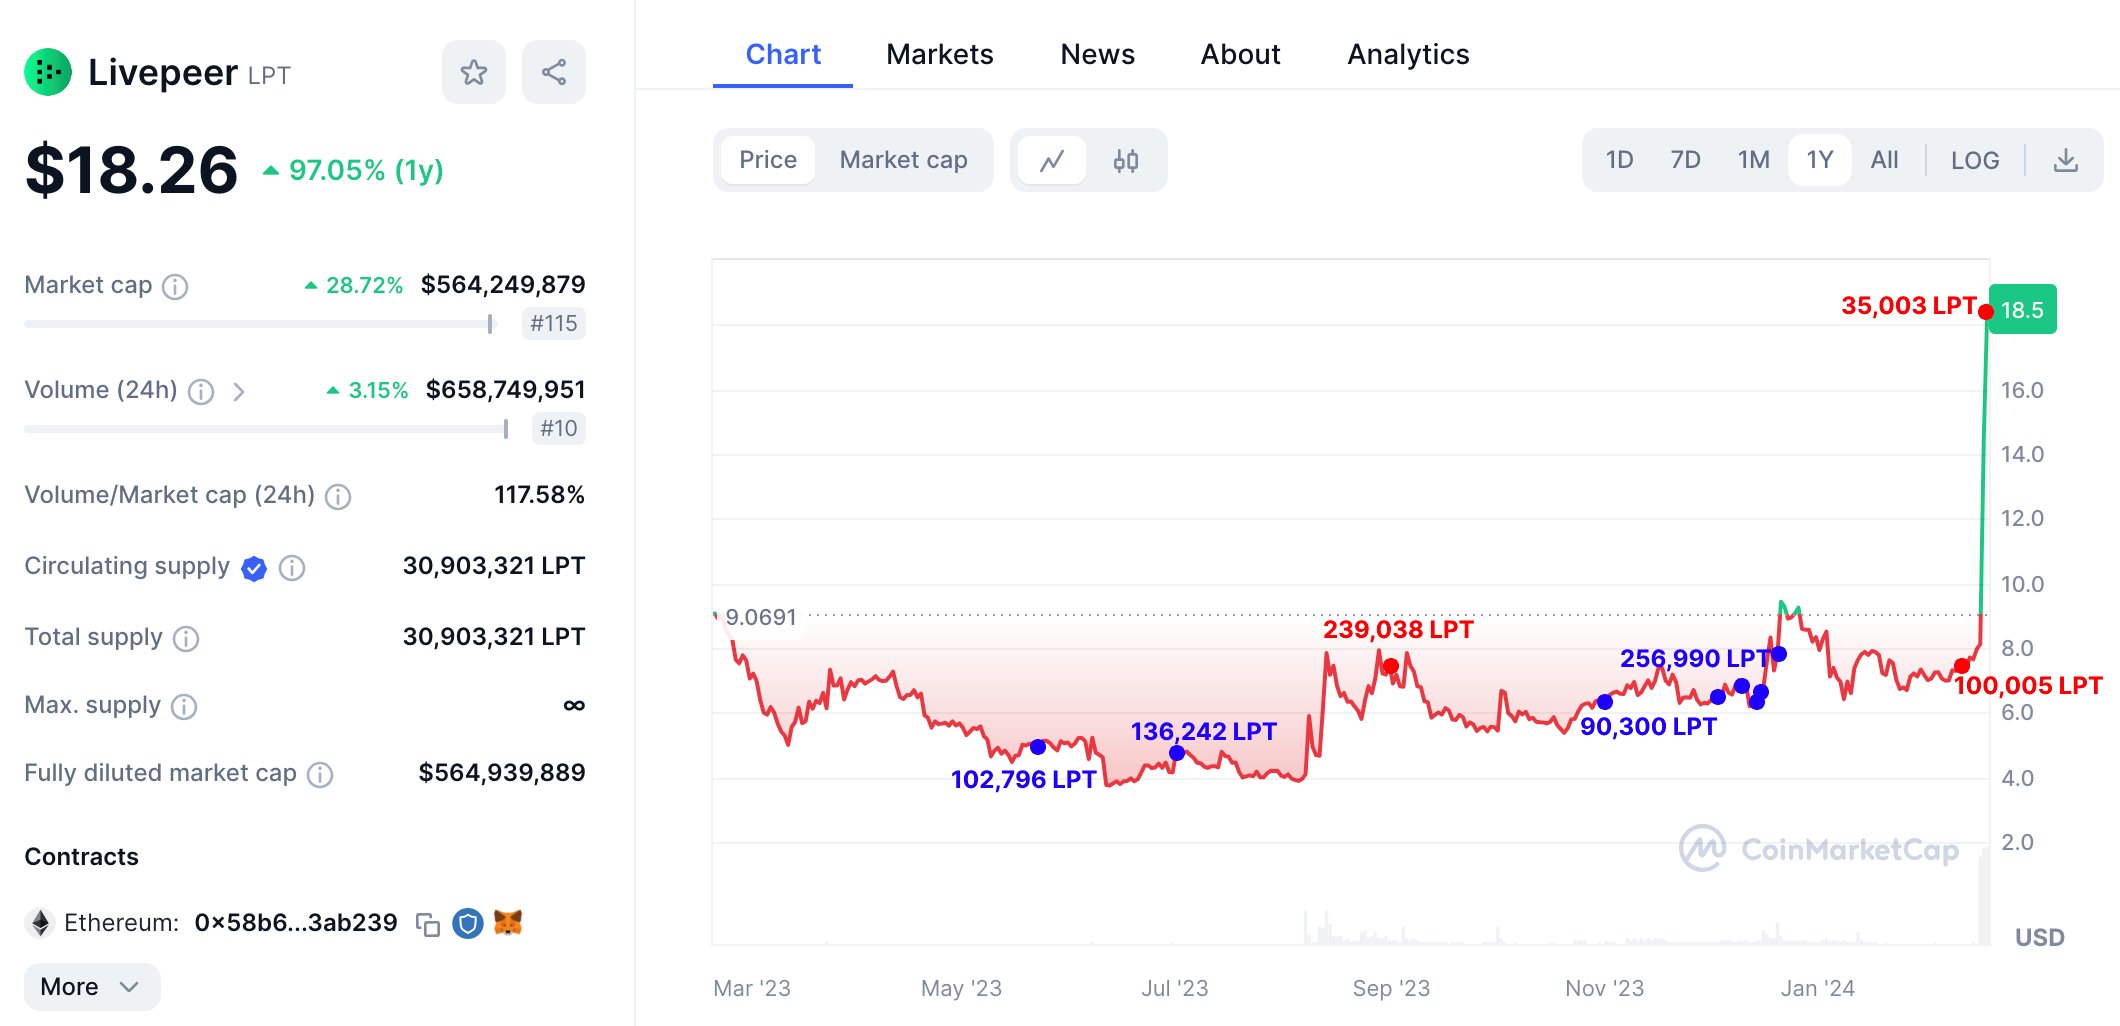Viewport: 2120px width, 1026px height.
Task: Click the 18.5 current price tag
Action: [2023, 310]
